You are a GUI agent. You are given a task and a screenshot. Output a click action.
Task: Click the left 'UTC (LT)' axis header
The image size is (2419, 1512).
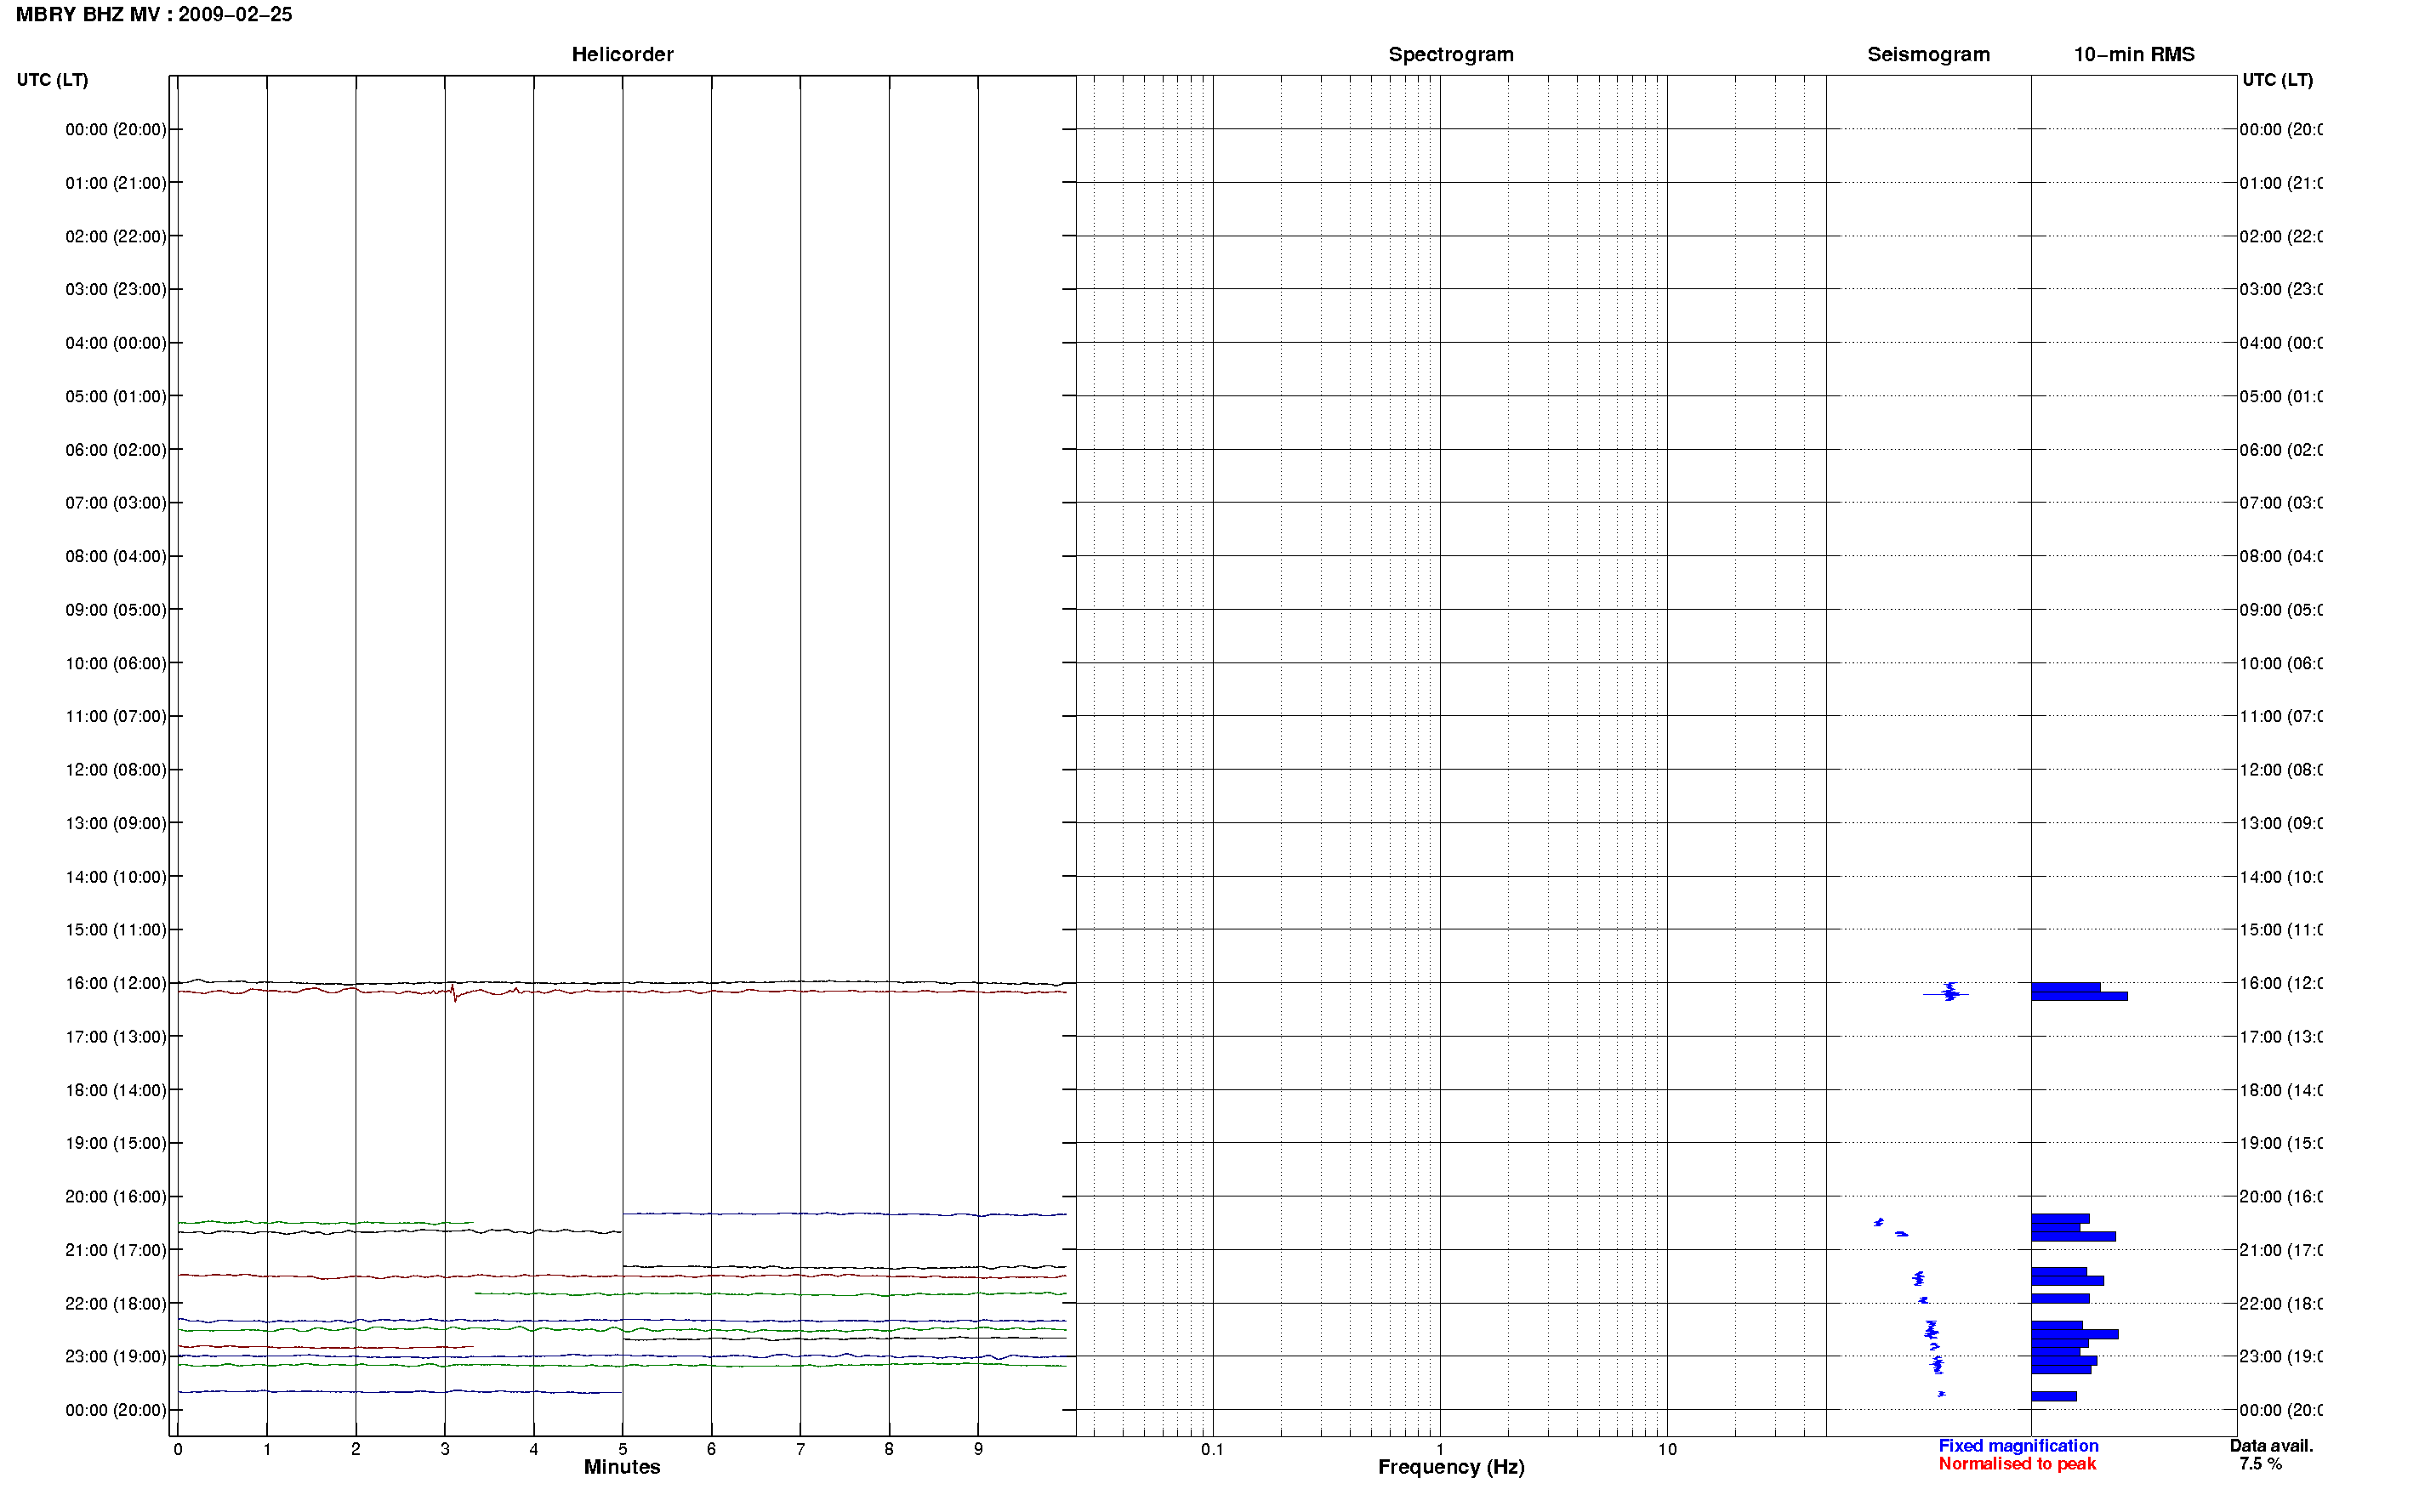[x=52, y=79]
